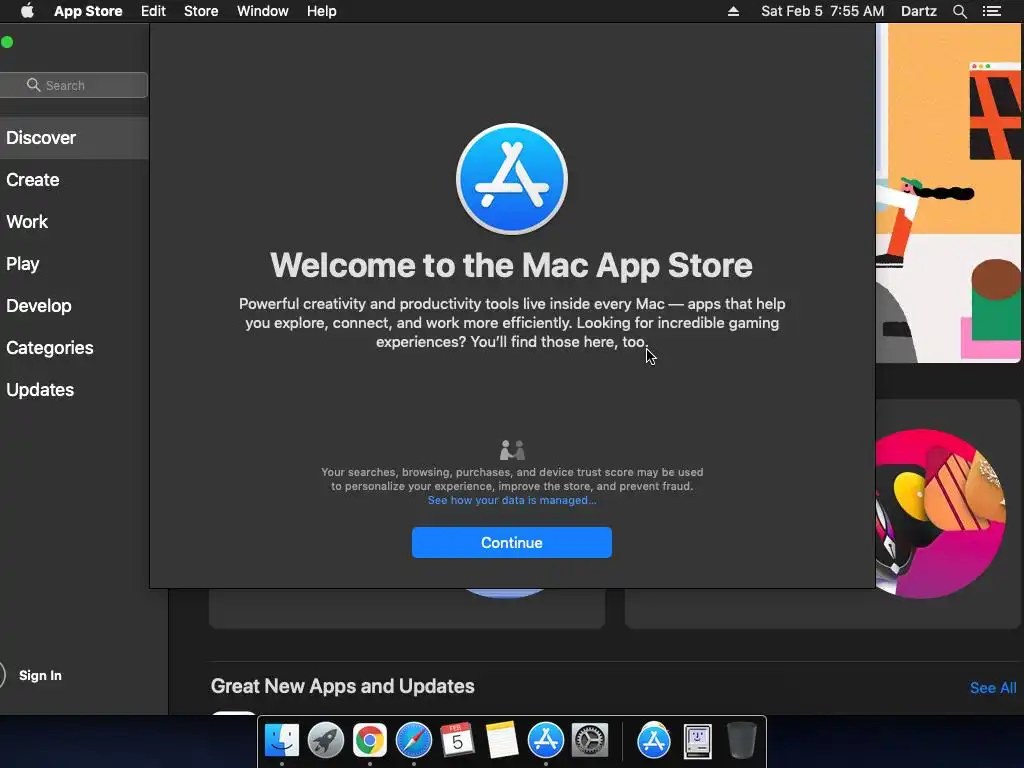Open the Window menu
The height and width of the screenshot is (768, 1024).
click(263, 11)
